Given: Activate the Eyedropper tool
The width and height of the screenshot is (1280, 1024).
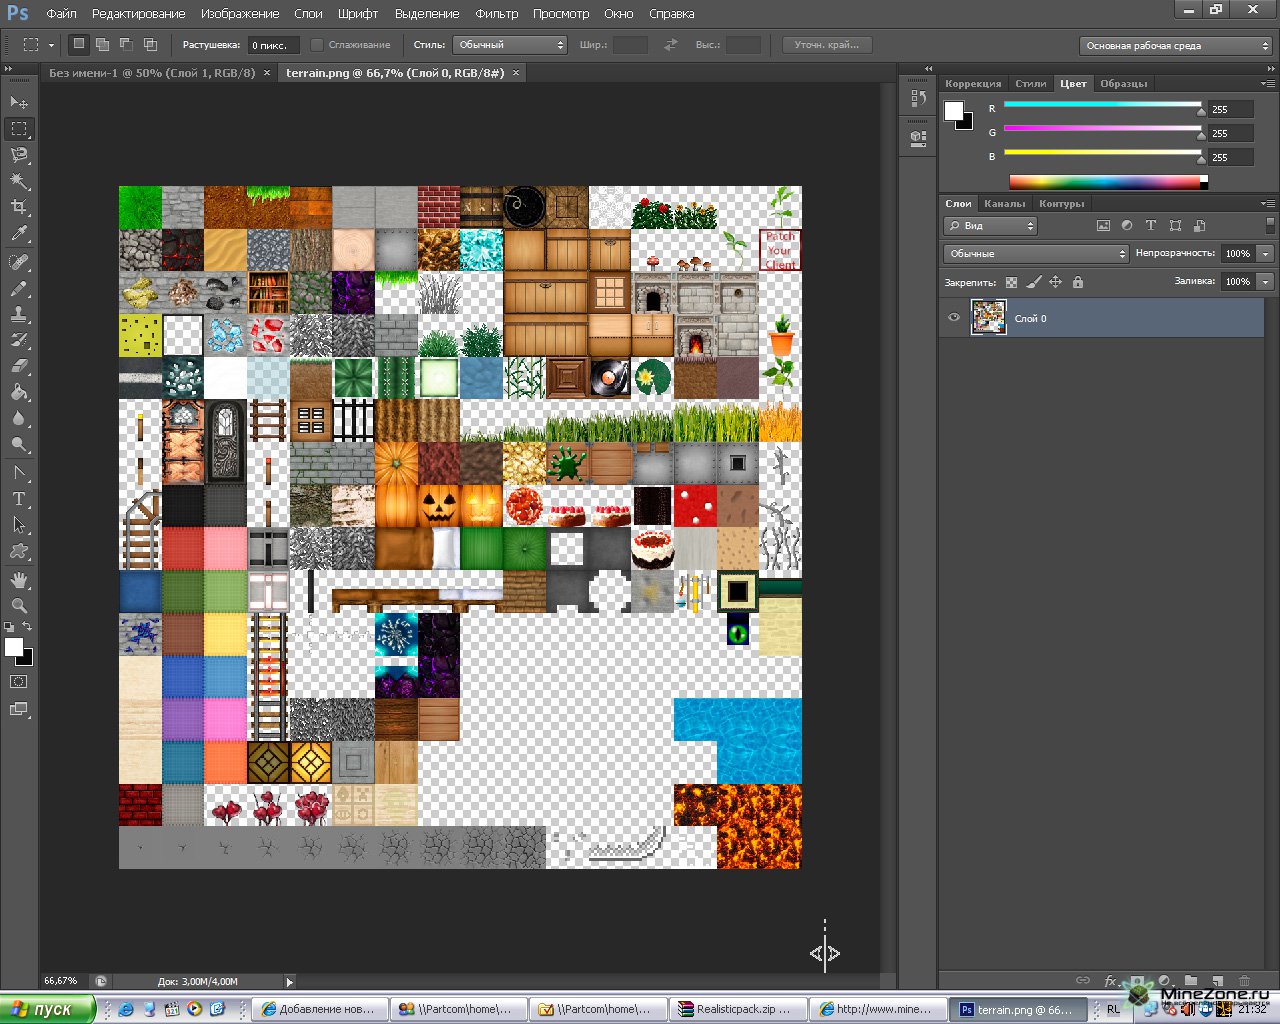Looking at the screenshot, I should coord(19,234).
